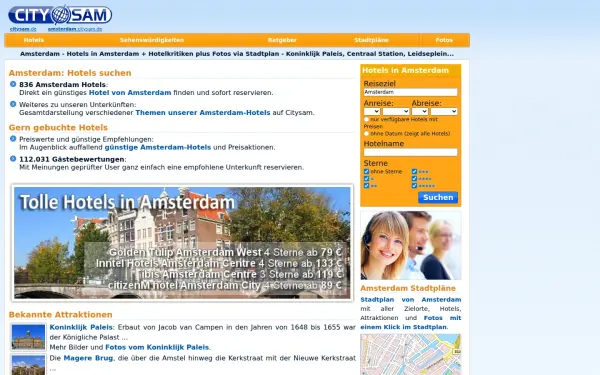Open the Magere Brug thumbnail image
The image size is (600, 375).
point(28,365)
